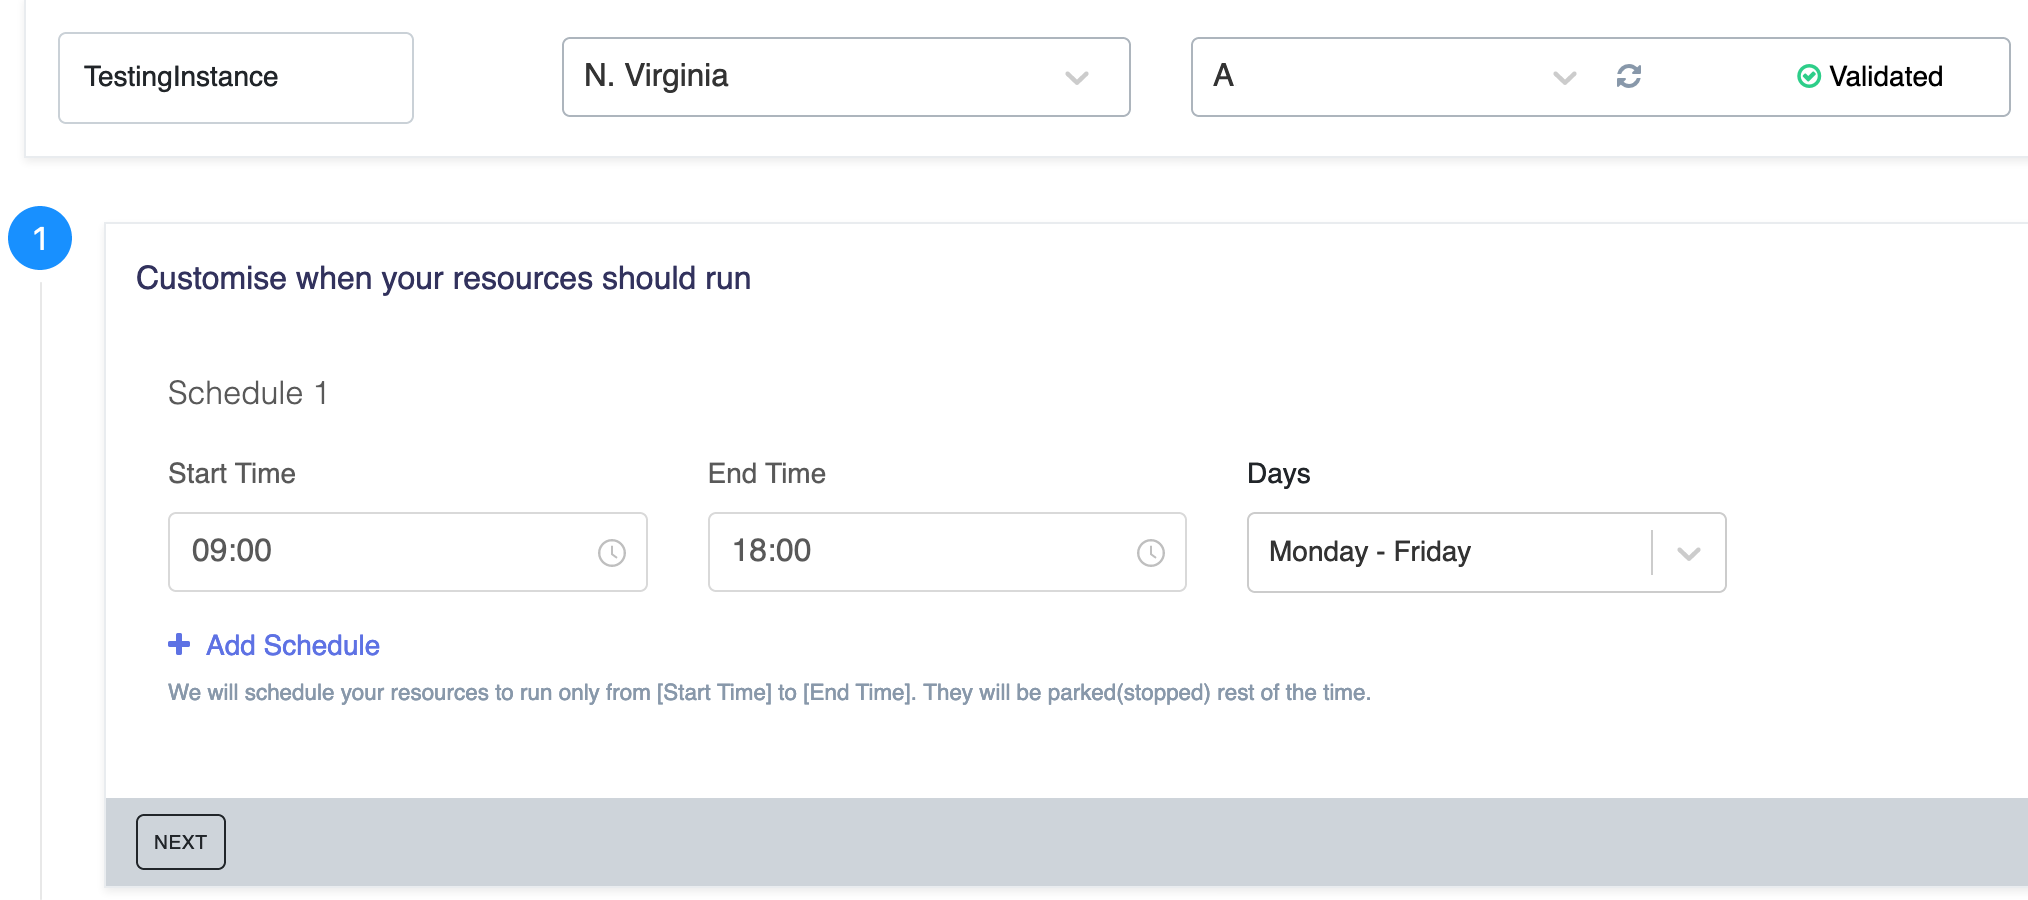2028x900 pixels.
Task: Click the TestingInstance name field
Action: point(236,78)
